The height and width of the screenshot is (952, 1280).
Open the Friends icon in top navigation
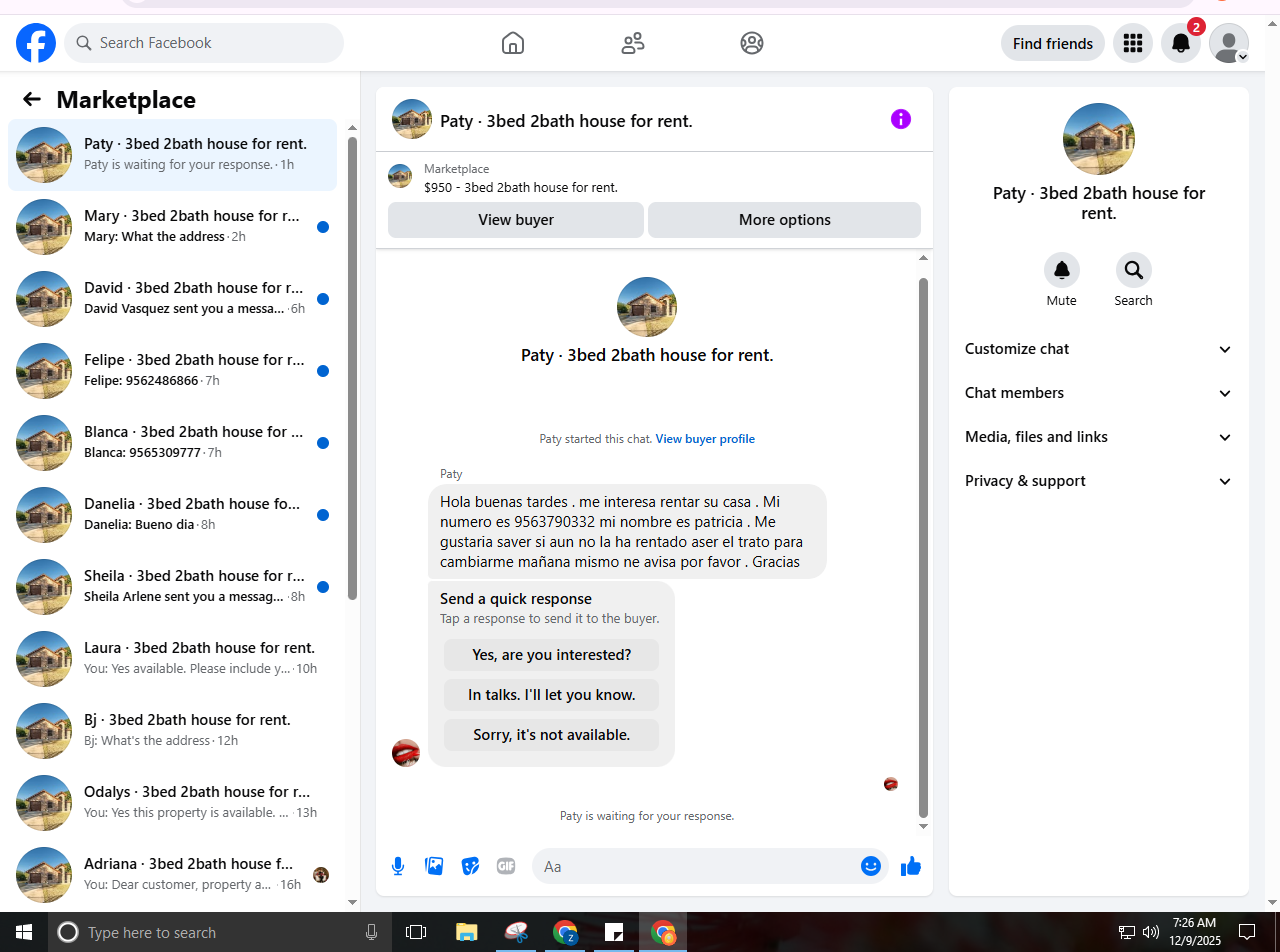pyautogui.click(x=633, y=43)
